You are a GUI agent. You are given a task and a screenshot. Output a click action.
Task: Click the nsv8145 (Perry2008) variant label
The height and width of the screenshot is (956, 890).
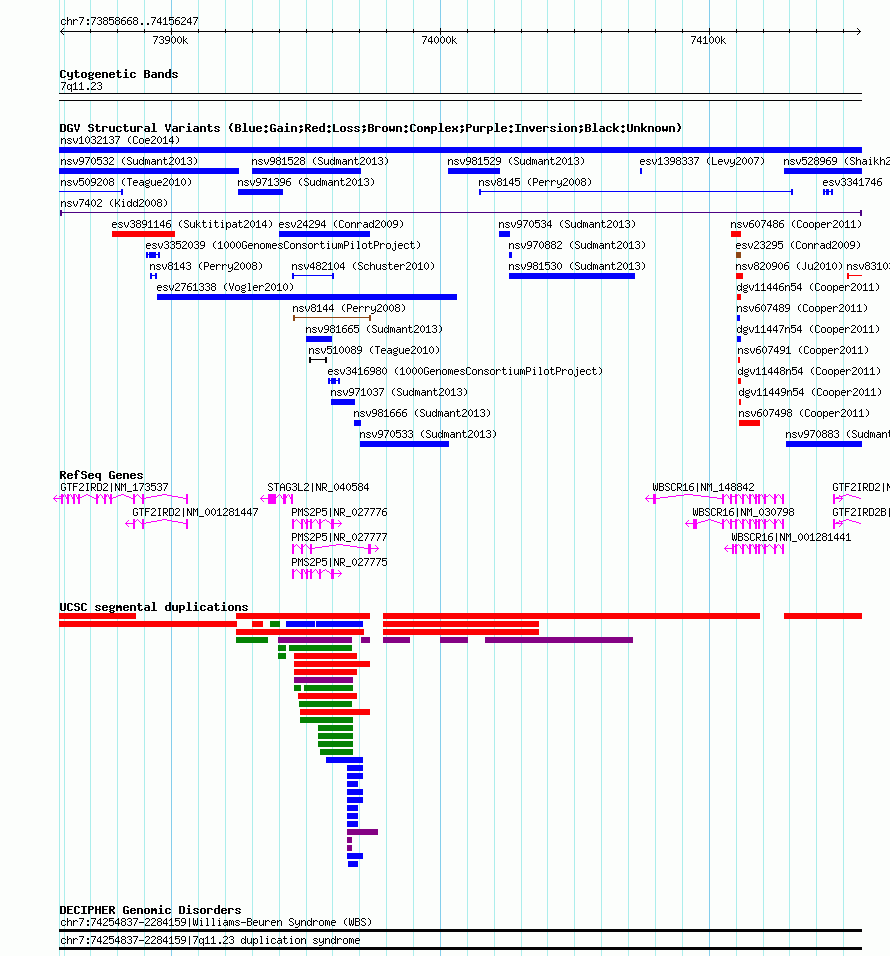tap(535, 182)
